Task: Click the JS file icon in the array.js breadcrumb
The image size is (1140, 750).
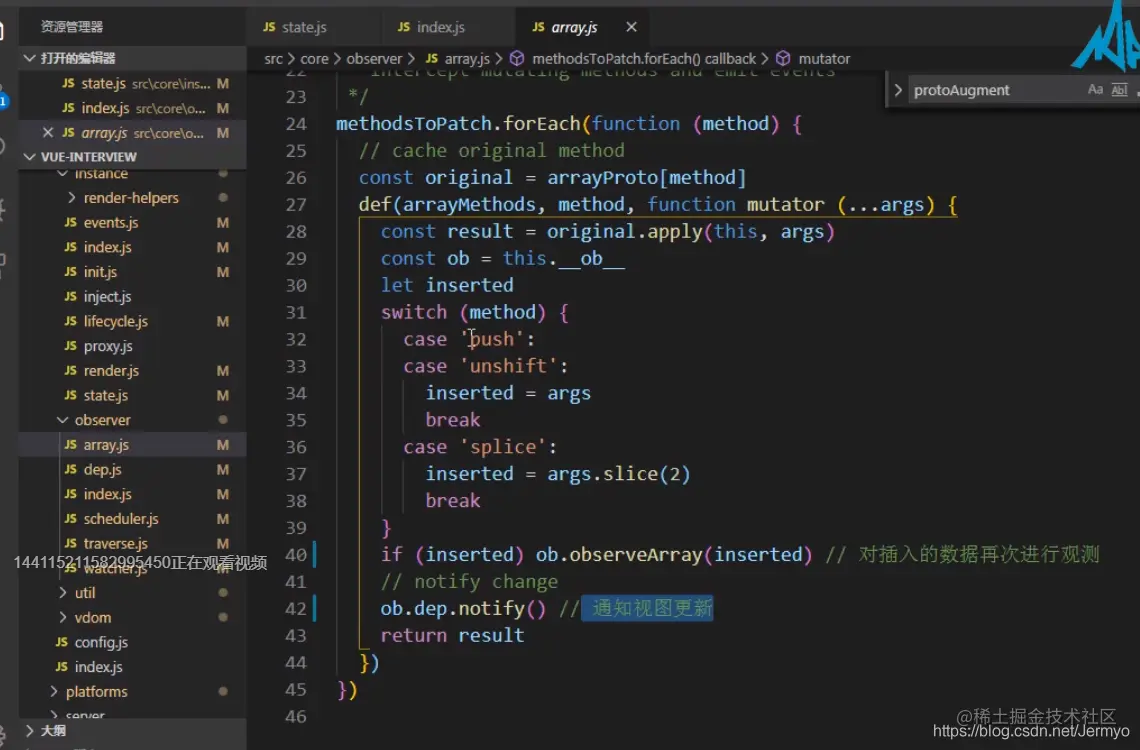Action: (x=432, y=59)
